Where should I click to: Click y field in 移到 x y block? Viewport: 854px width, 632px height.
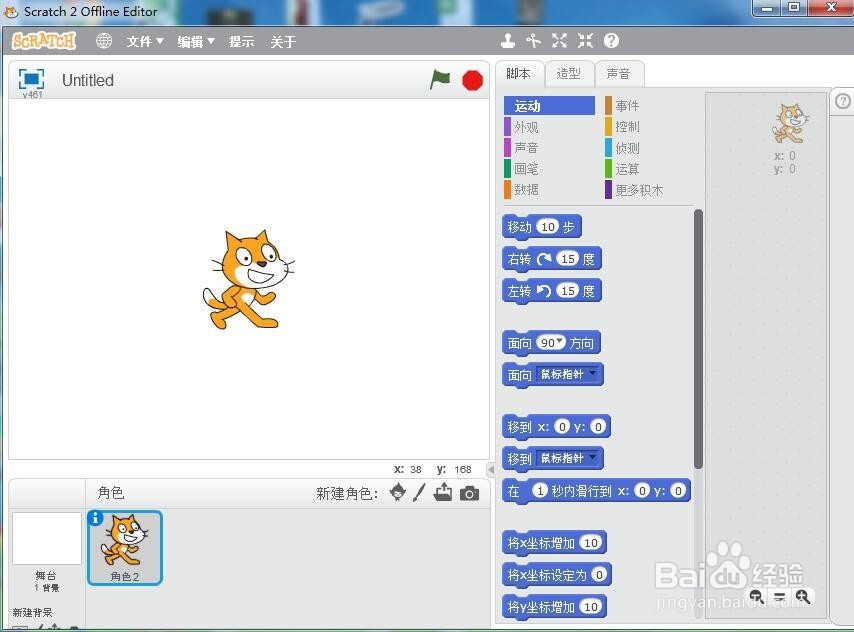click(x=598, y=427)
